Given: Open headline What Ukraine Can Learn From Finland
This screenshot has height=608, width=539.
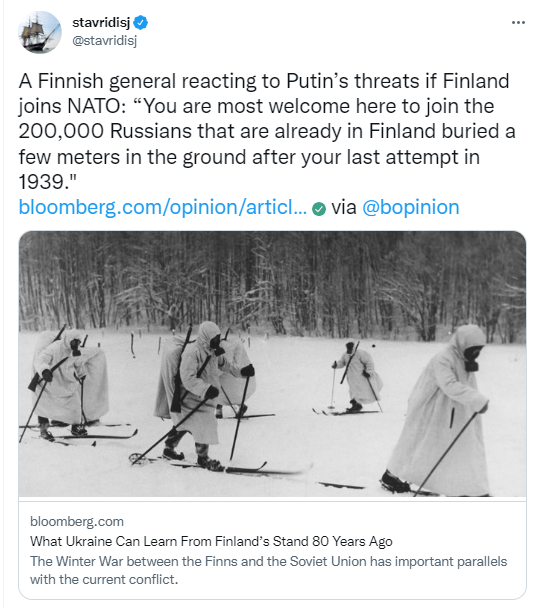Looking at the screenshot, I should (211, 541).
